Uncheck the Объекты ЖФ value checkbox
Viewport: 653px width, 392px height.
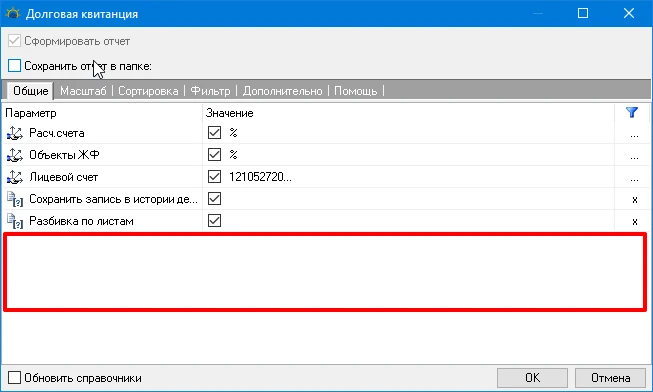214,155
